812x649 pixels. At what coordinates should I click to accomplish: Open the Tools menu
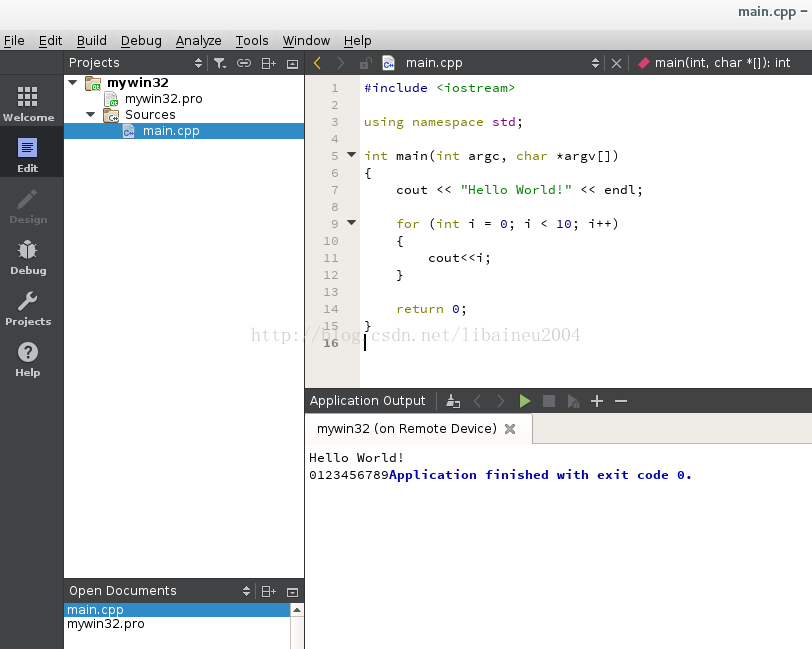[252, 40]
